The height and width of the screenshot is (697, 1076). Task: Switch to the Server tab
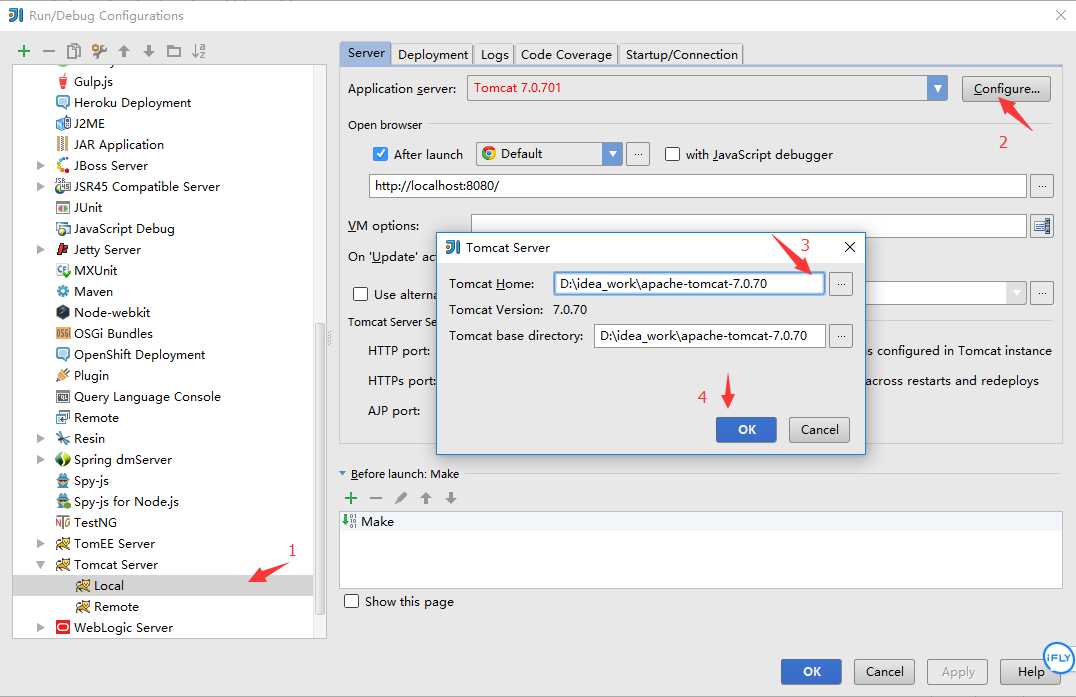[366, 54]
